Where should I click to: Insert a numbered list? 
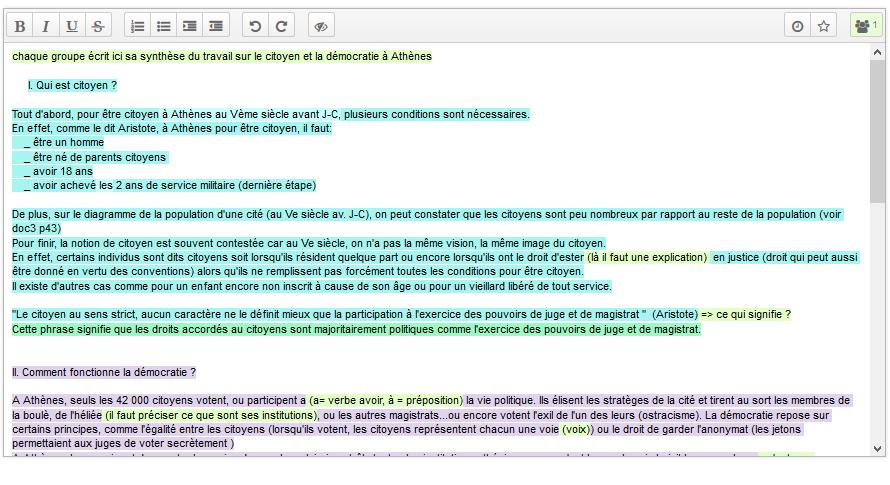point(138,26)
